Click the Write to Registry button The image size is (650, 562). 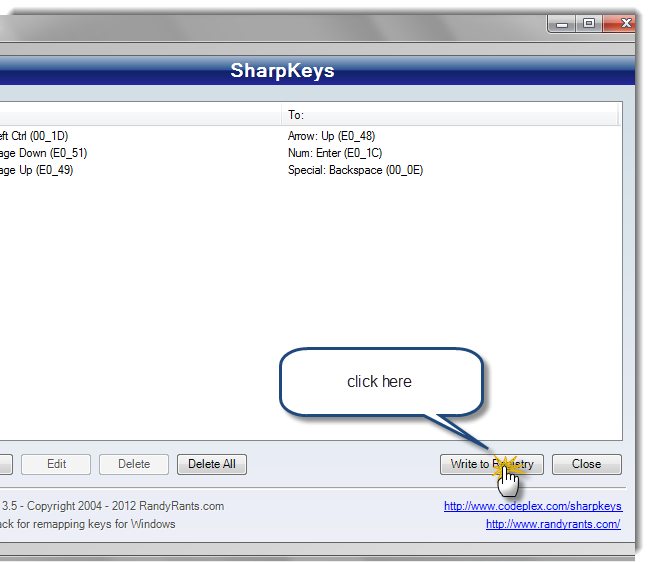pyautogui.click(x=491, y=464)
